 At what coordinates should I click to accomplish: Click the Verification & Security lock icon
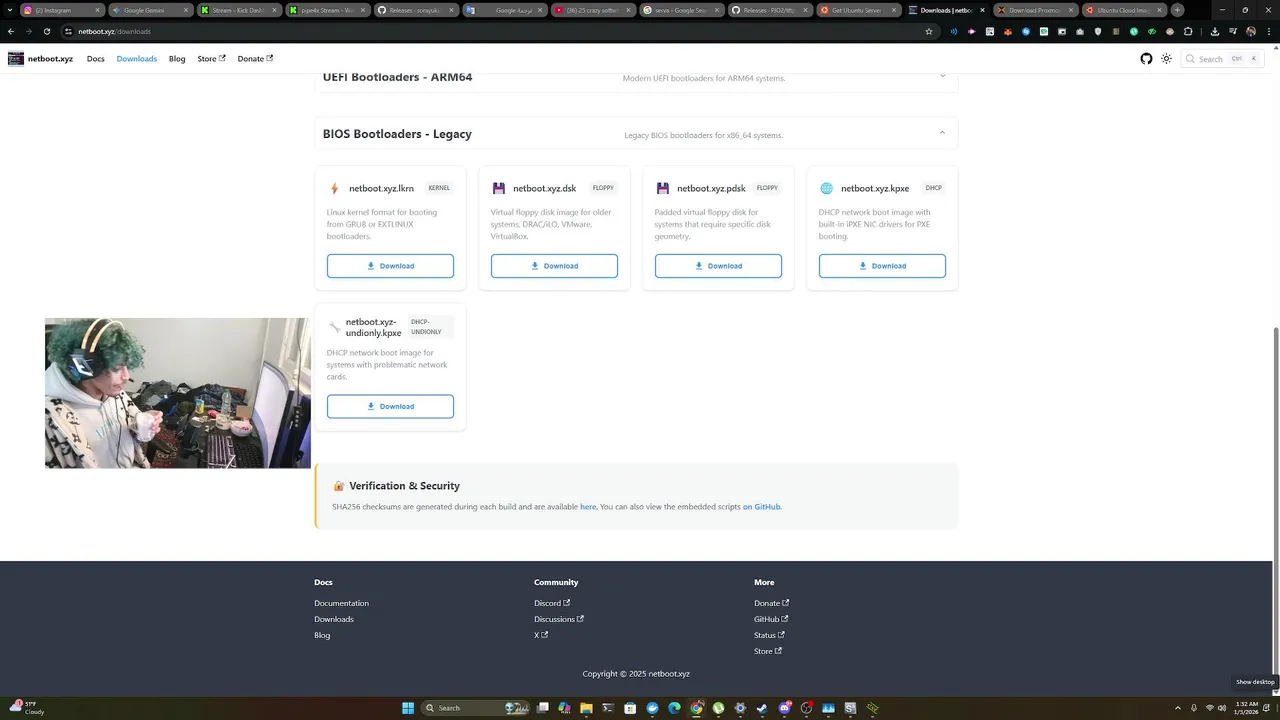tap(339, 486)
